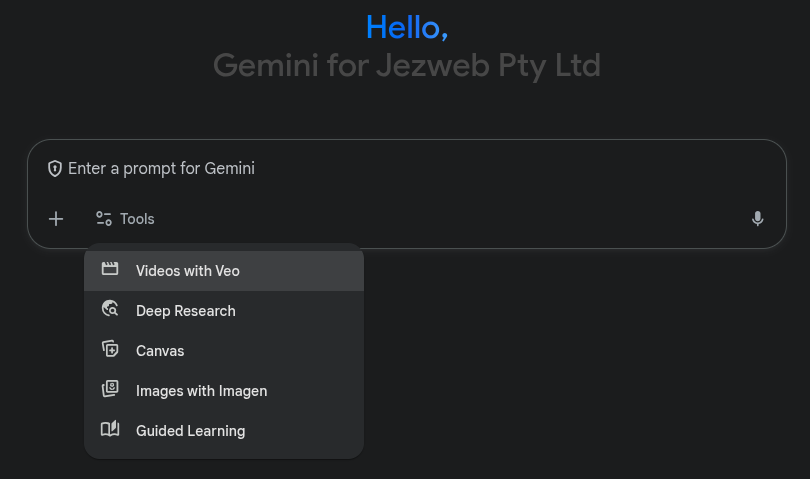Select the "Videos with Veo" menu label
The image size is (810, 479).
click(188, 271)
